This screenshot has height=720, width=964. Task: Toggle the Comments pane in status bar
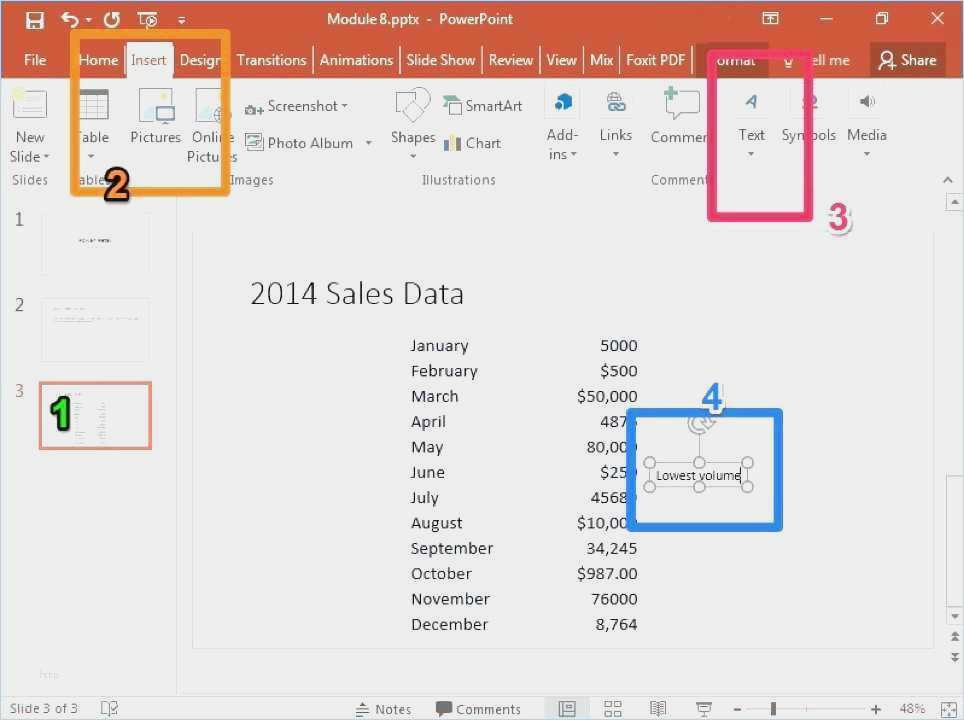[478, 709]
